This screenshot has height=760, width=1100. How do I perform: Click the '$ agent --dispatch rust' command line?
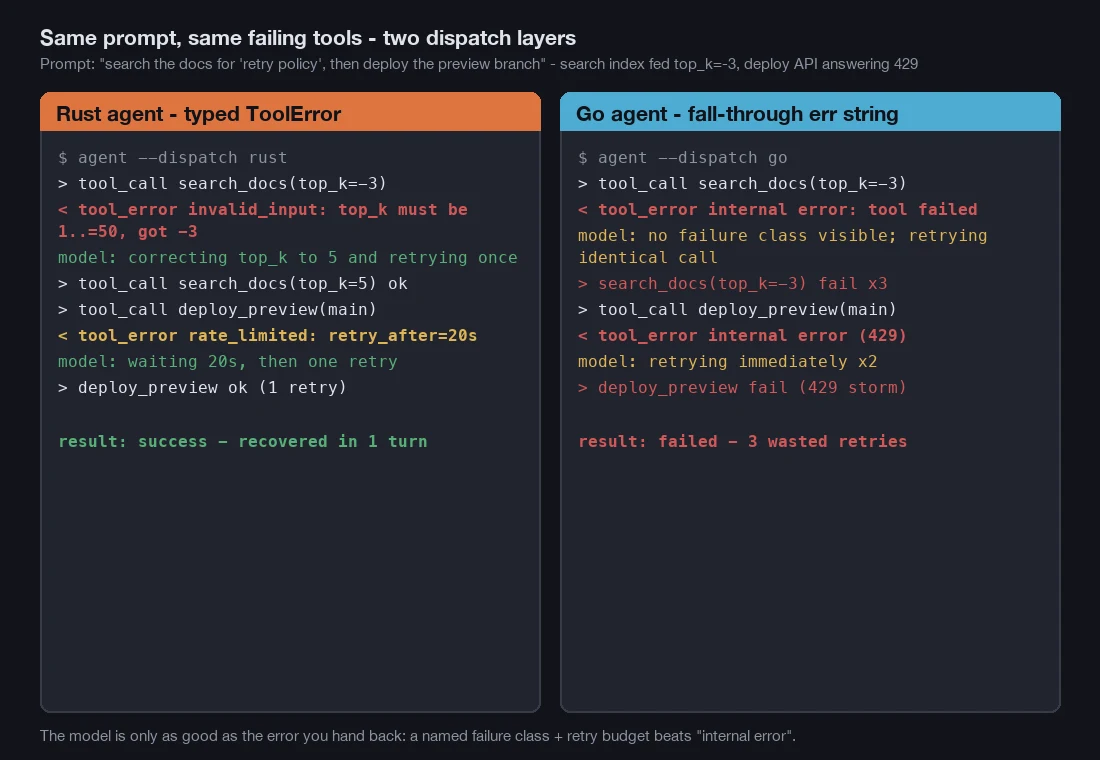tap(173, 157)
